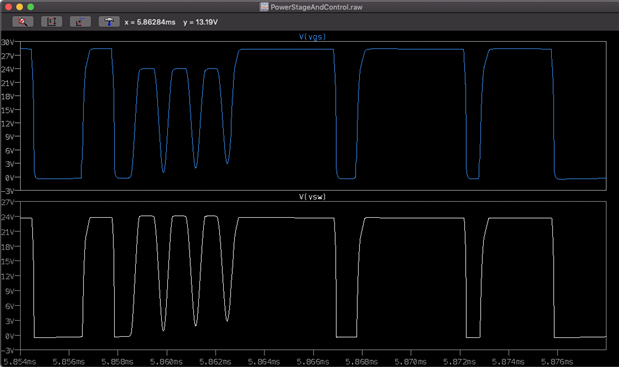
Task: Click the red close window button
Action: pyautogui.click(x=9, y=7)
